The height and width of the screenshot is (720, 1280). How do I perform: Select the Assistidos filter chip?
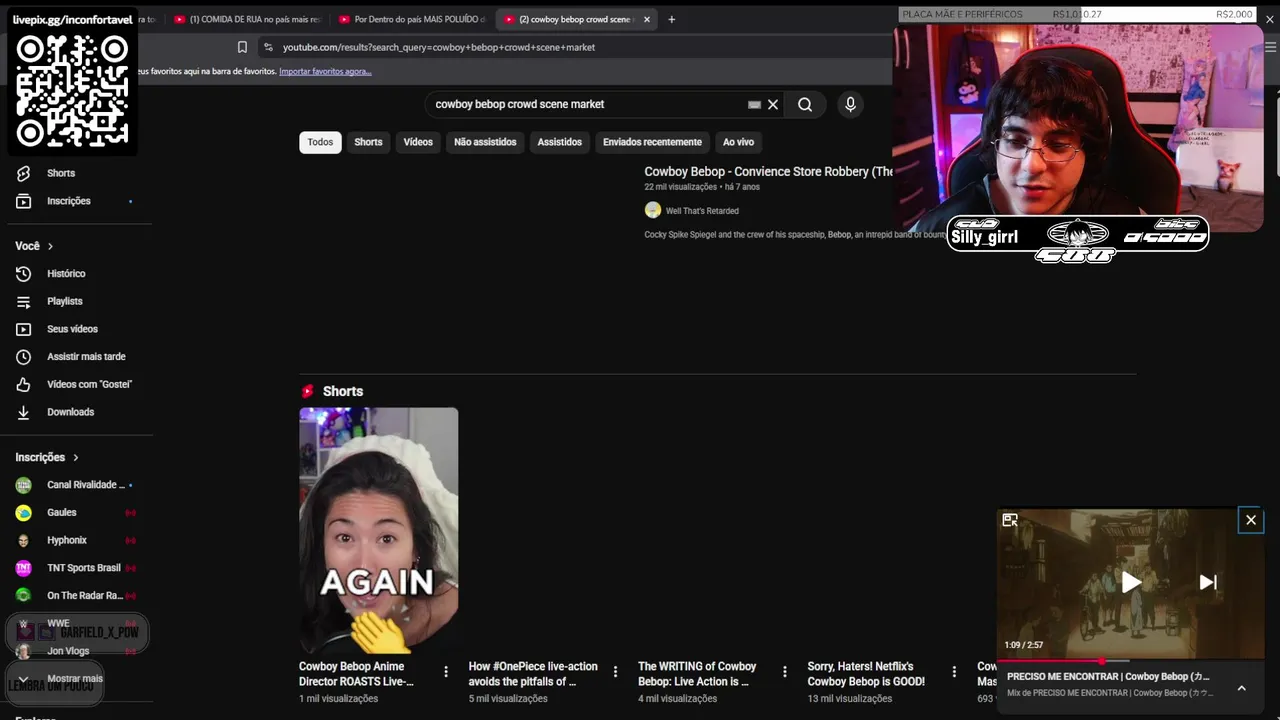(559, 142)
